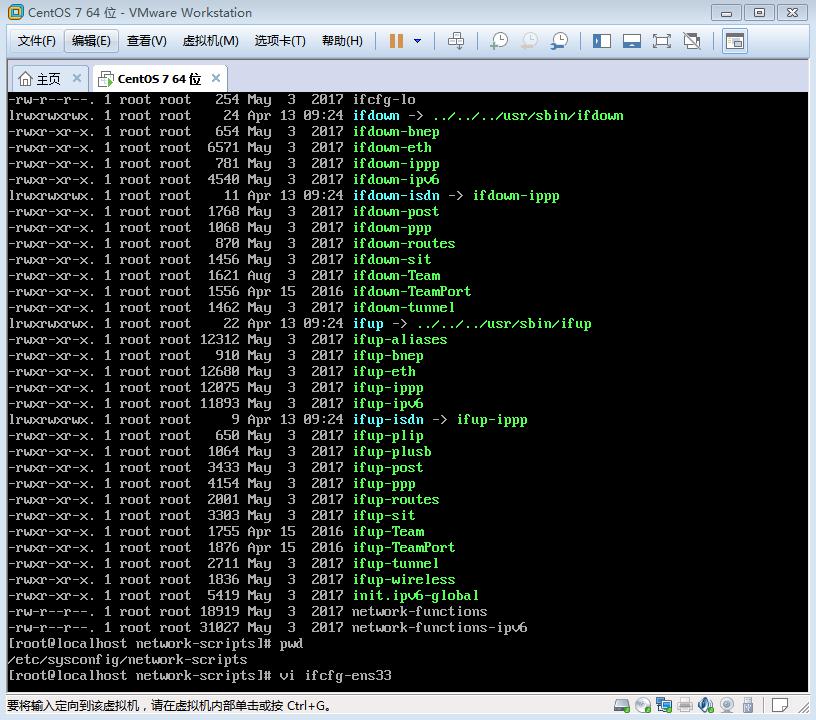Click the webcam status icon

(727, 705)
